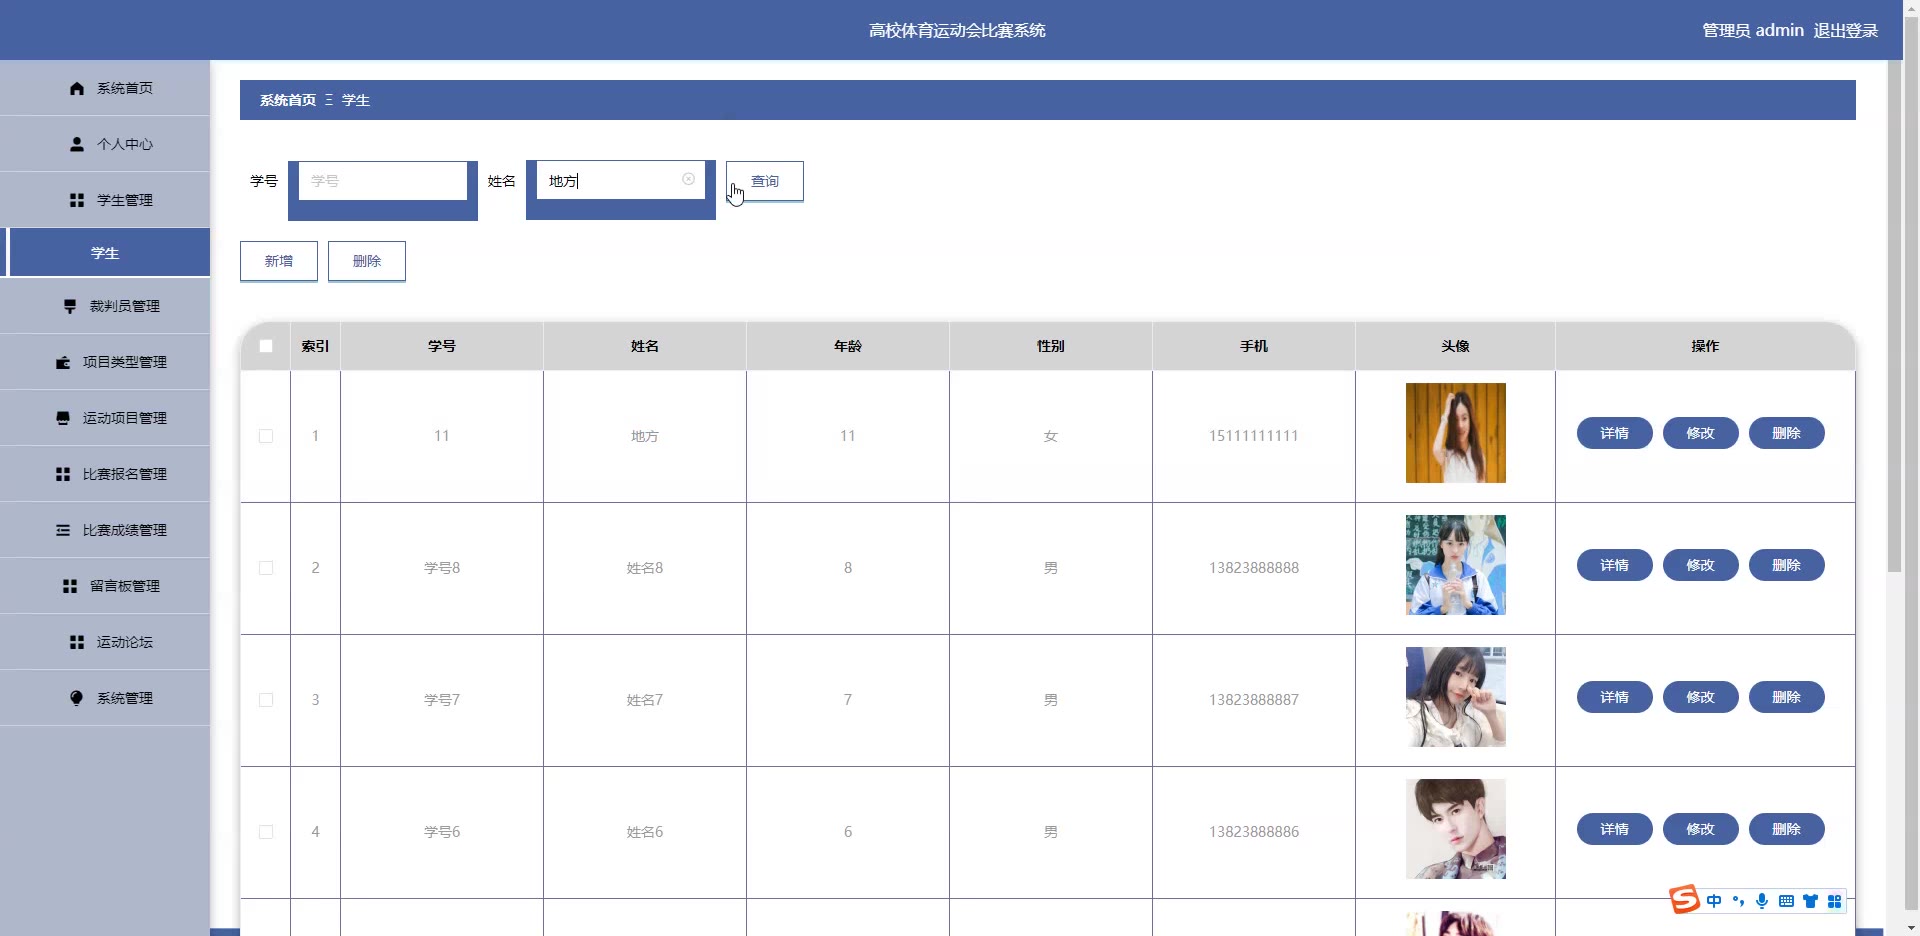Expand 系统管理 sidebar menu
This screenshot has width=1920, height=936.
click(105, 698)
